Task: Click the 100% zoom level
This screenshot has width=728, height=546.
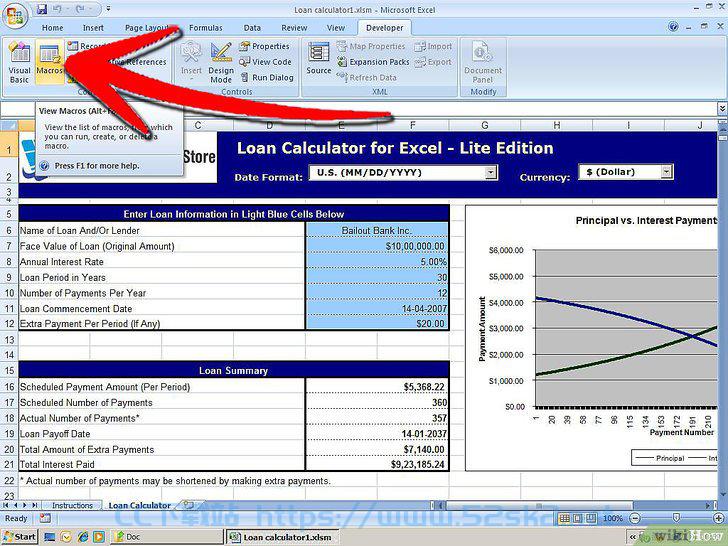Action: 613,518
